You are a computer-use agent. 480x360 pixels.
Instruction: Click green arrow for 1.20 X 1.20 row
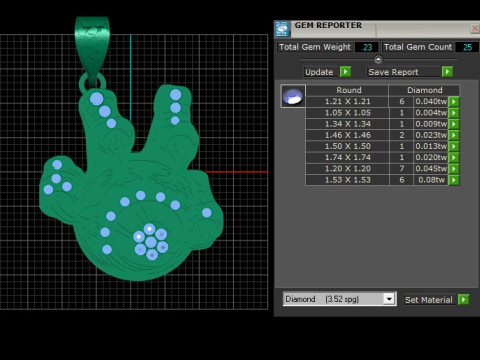(454, 169)
